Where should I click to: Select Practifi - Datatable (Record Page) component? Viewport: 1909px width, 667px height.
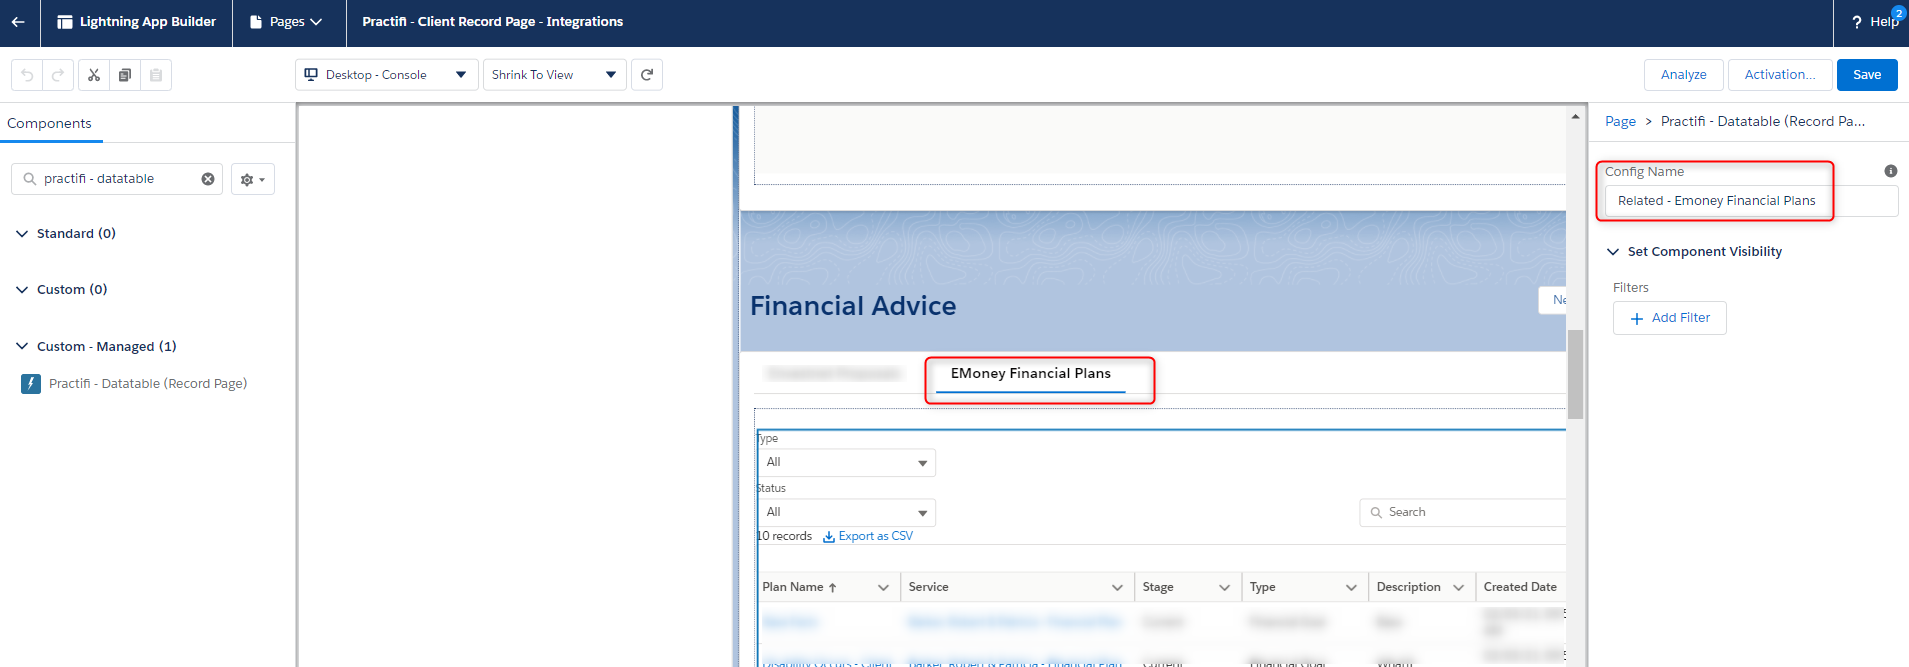tap(134, 383)
